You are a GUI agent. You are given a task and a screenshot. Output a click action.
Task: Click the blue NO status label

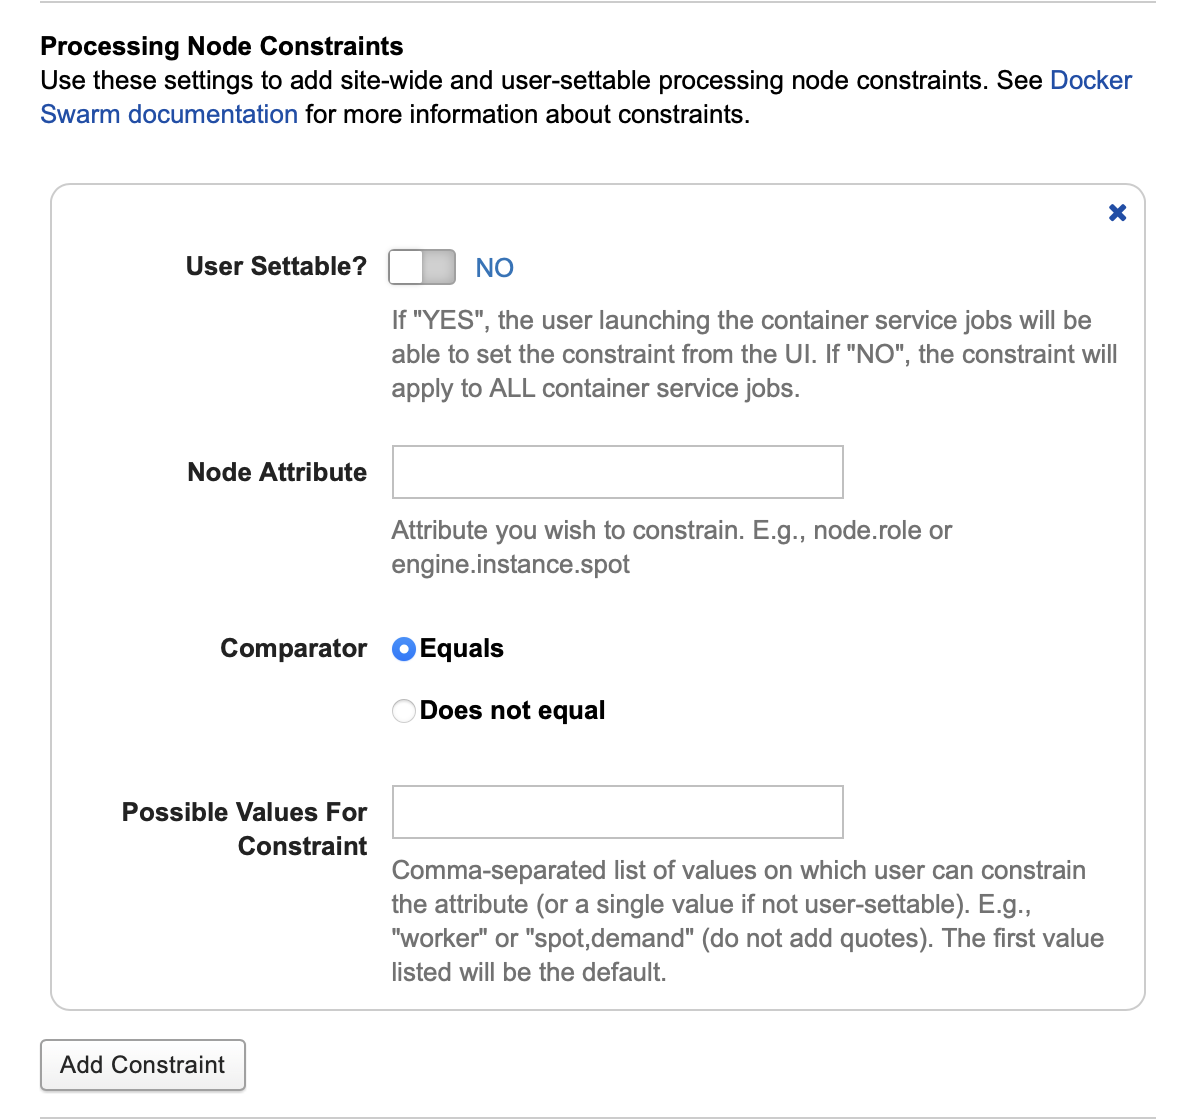click(x=494, y=268)
